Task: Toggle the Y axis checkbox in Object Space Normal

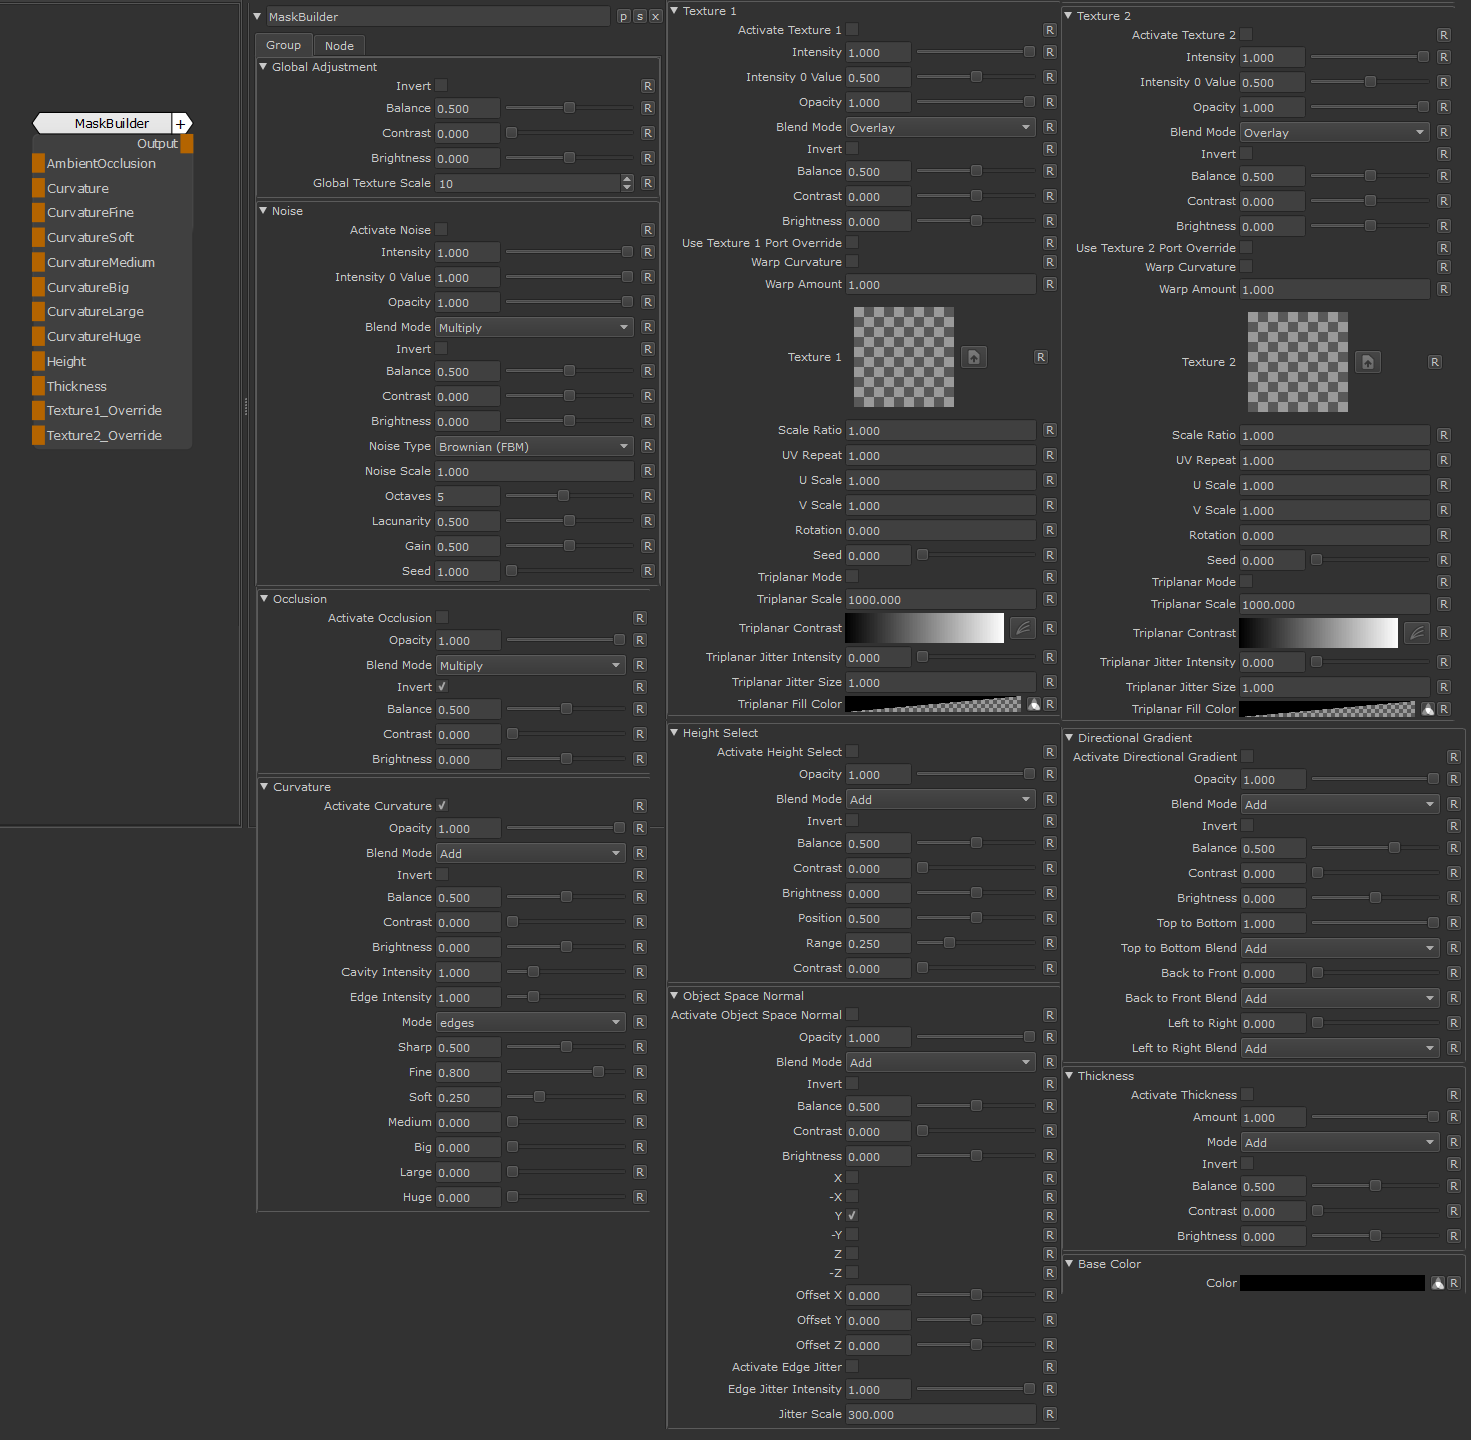Action: point(852,1216)
